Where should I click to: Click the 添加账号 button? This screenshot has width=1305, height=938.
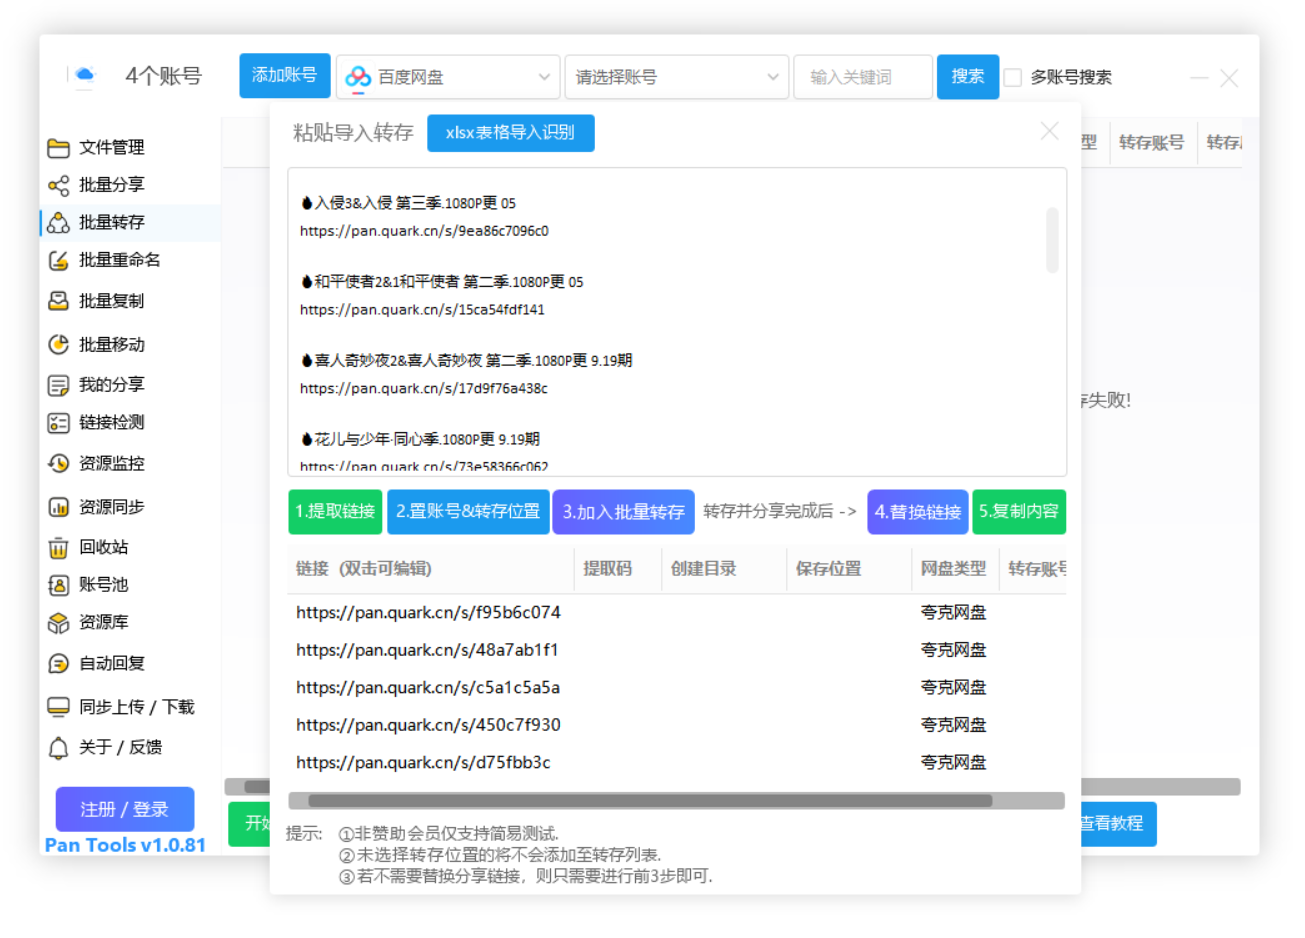(x=284, y=75)
